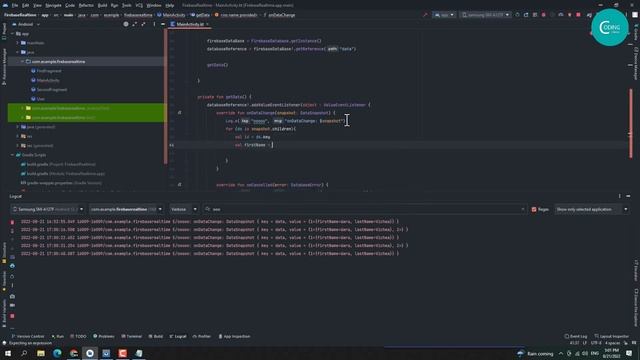Open the Show only selected application dropdown
Viewport: 640px width, 360px height.
coord(591,209)
